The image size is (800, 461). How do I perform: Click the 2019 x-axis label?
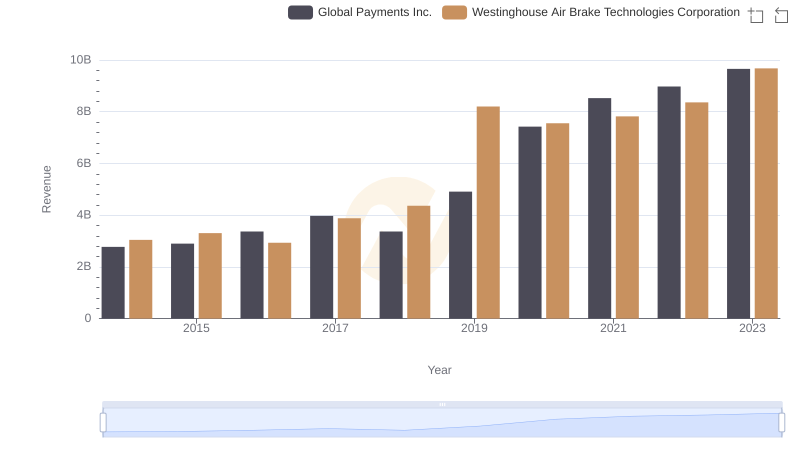tap(474, 328)
